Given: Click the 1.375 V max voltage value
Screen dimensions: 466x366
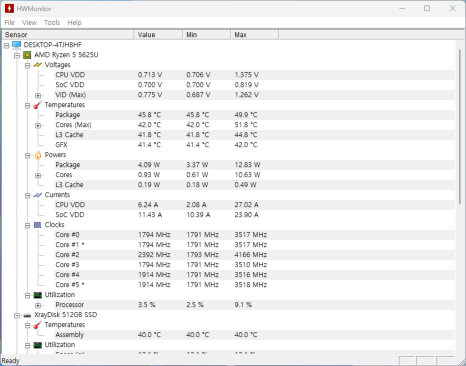Looking at the screenshot, I should (x=247, y=75).
